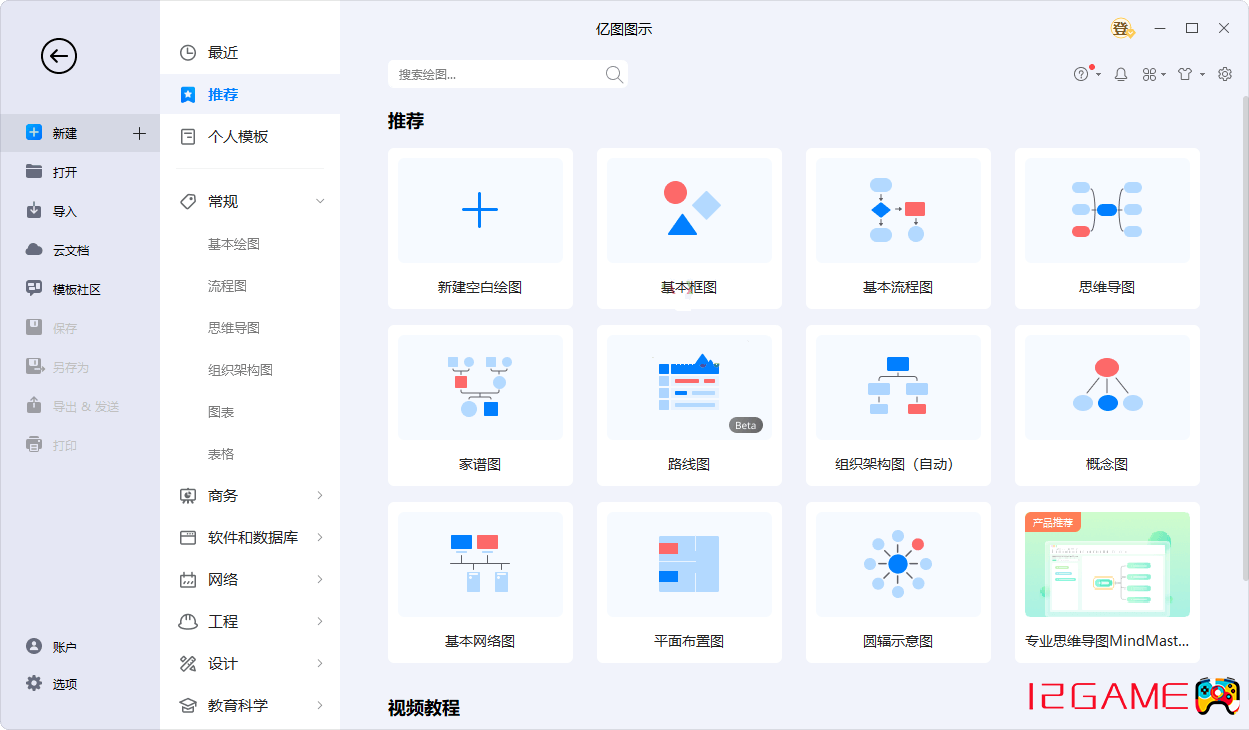Collapse the 常规 category
This screenshot has width=1249, height=730.
click(320, 202)
